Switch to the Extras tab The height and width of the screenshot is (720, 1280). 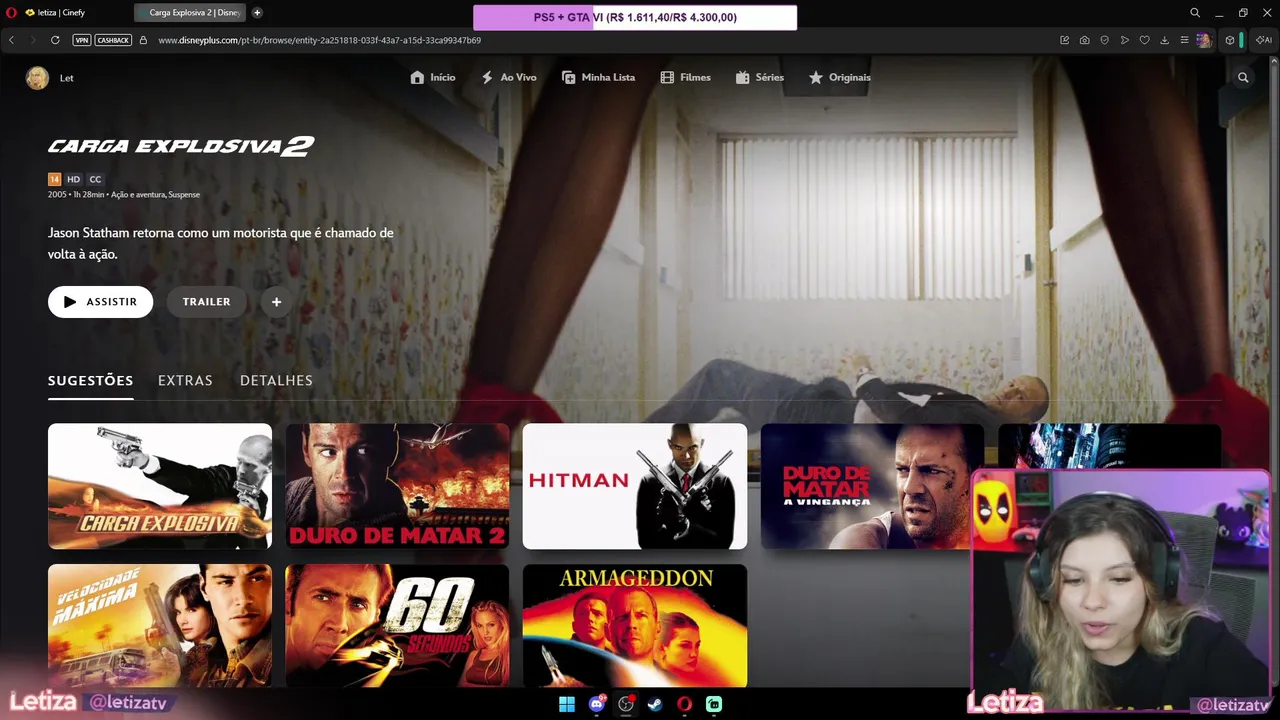click(x=185, y=381)
